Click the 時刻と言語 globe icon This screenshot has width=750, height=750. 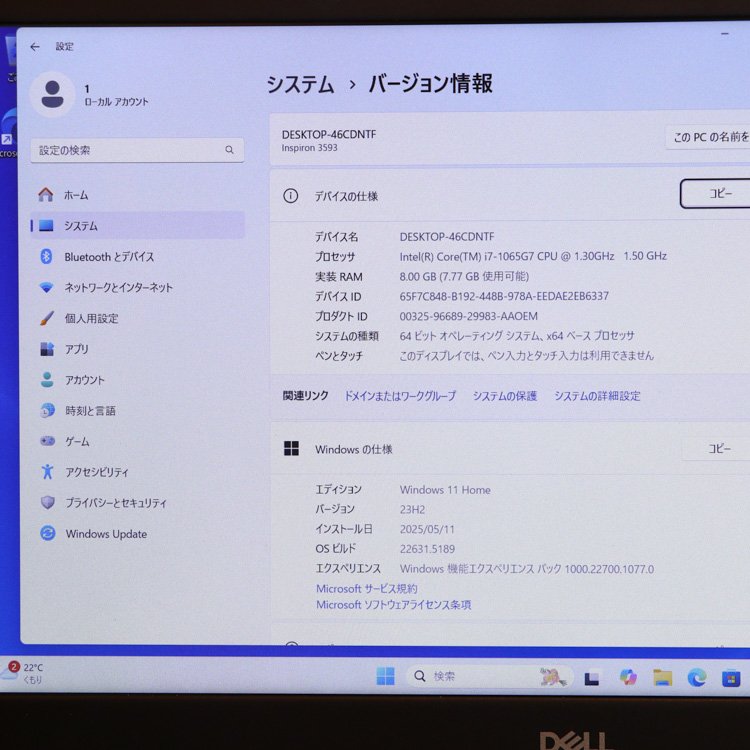pyautogui.click(x=47, y=410)
